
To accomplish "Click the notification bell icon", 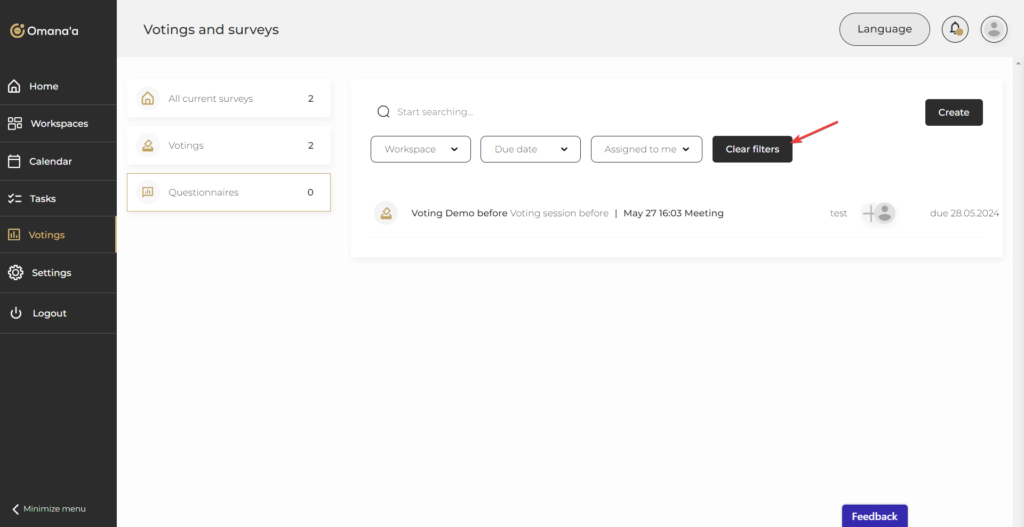I will [x=955, y=29].
